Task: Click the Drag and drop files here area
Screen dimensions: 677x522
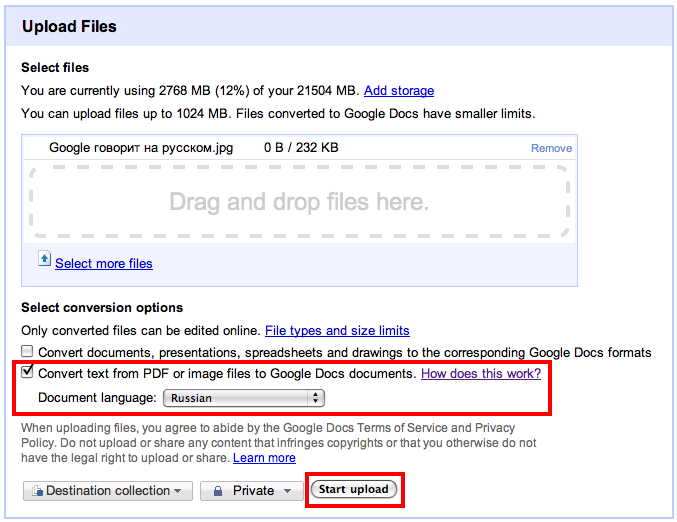Action: tap(299, 202)
